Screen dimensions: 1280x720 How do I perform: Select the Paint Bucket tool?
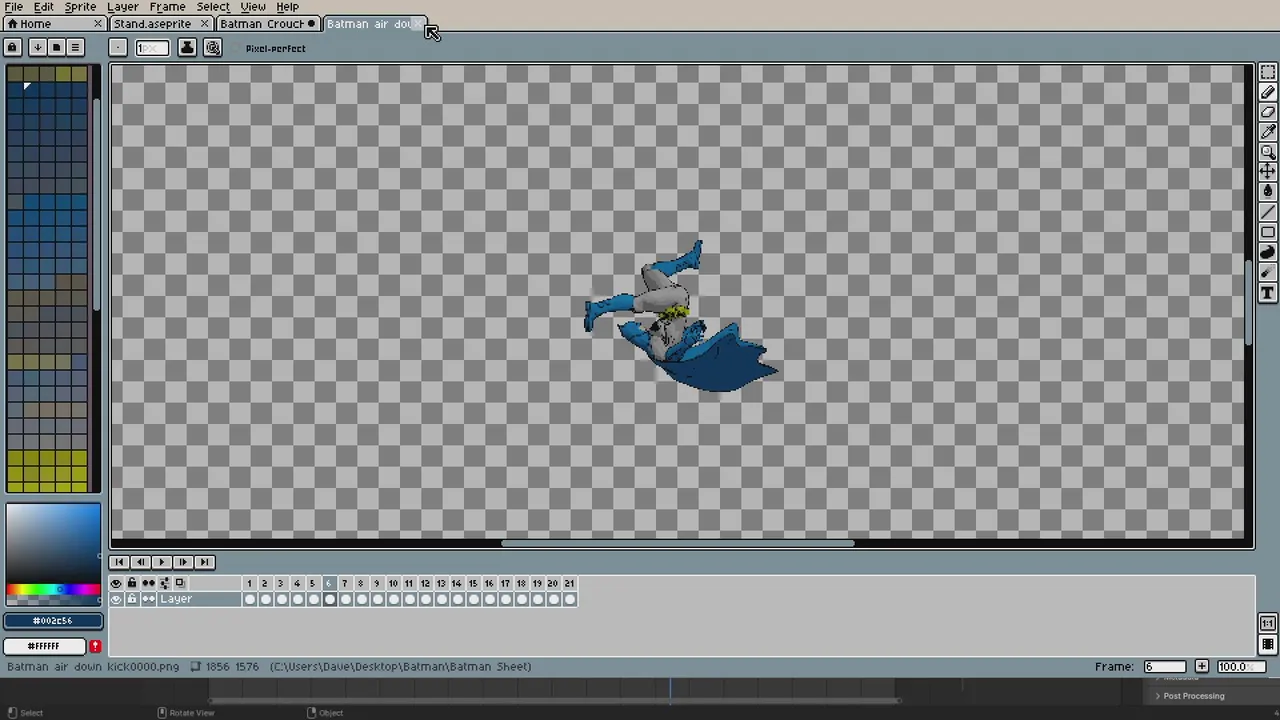tap(1268, 192)
